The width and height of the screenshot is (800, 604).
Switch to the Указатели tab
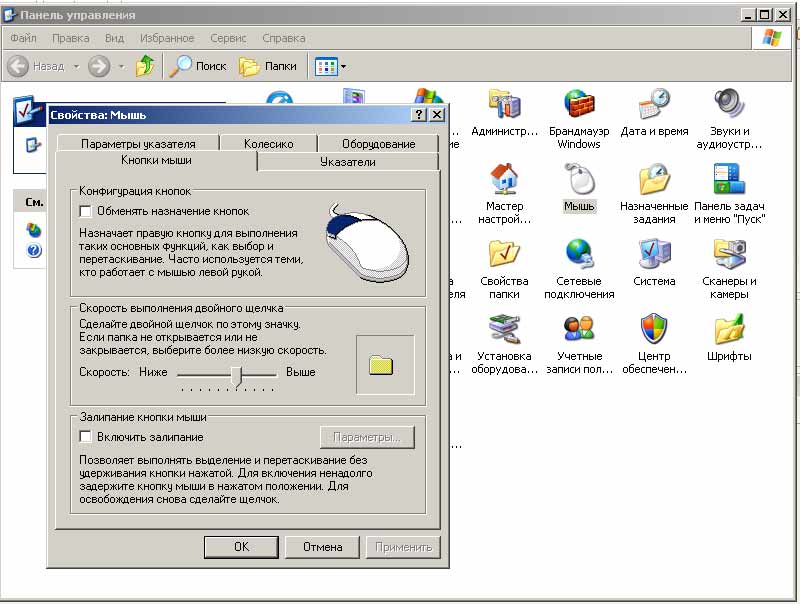pos(347,162)
